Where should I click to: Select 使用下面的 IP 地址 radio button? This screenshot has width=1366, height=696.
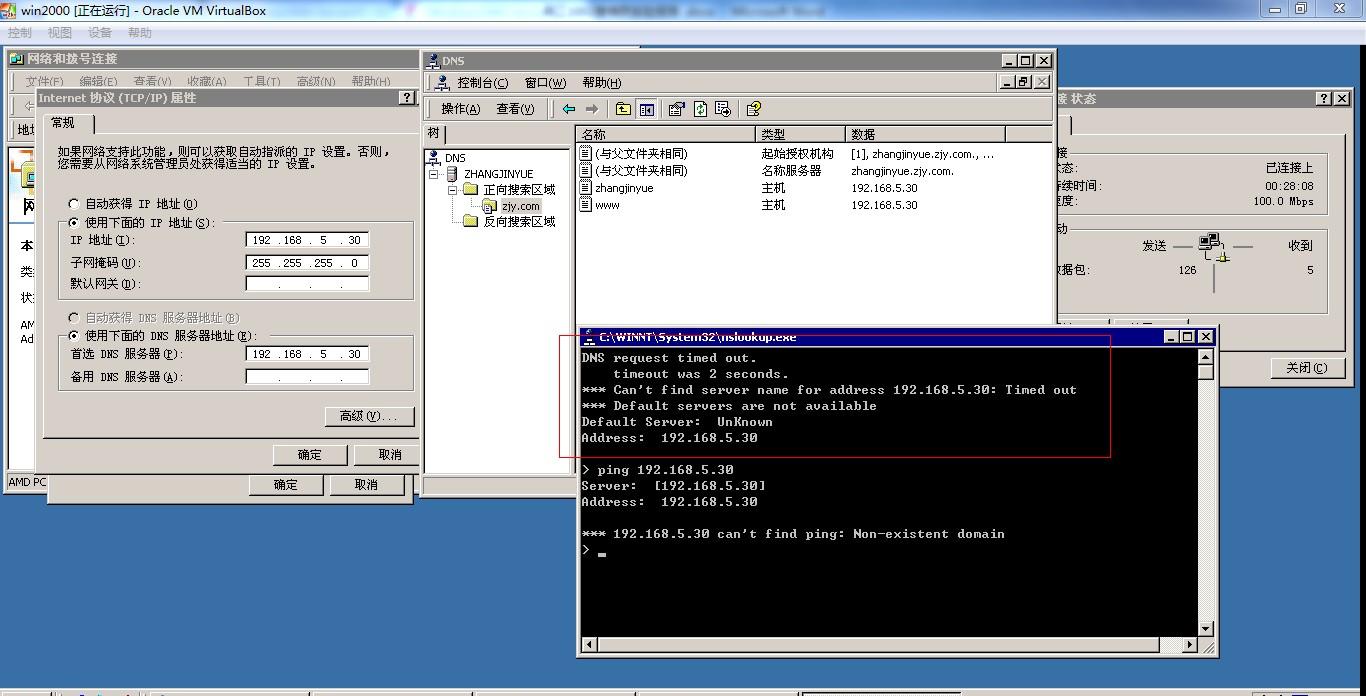(73, 223)
